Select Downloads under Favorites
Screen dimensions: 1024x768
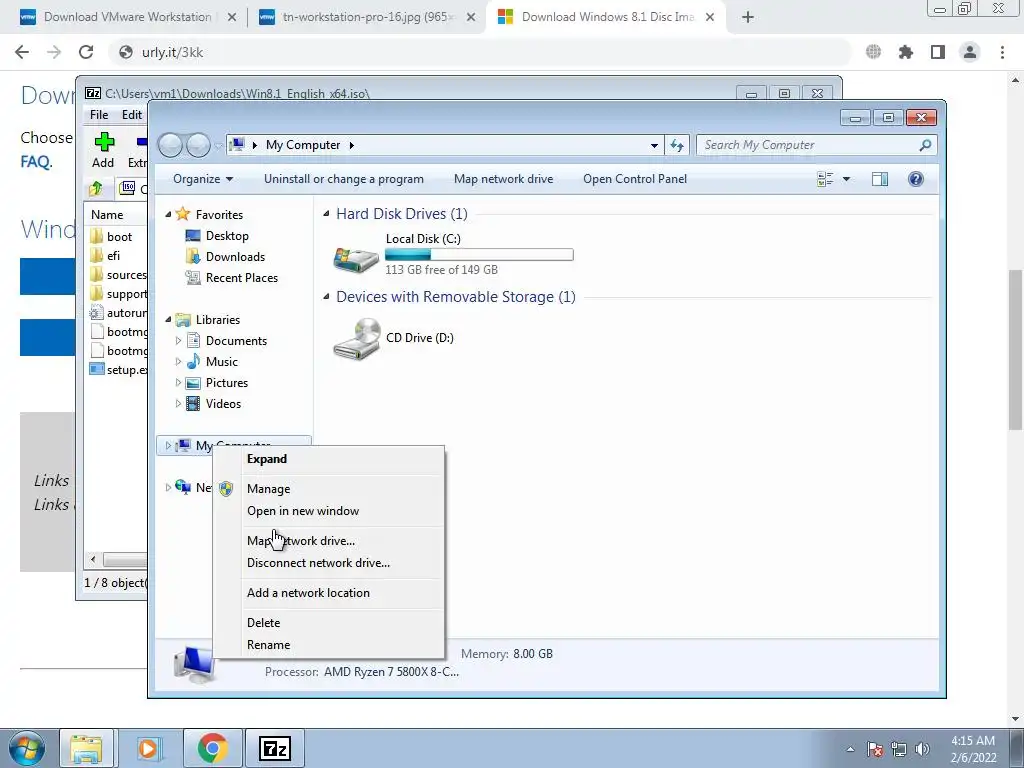[x=235, y=257]
